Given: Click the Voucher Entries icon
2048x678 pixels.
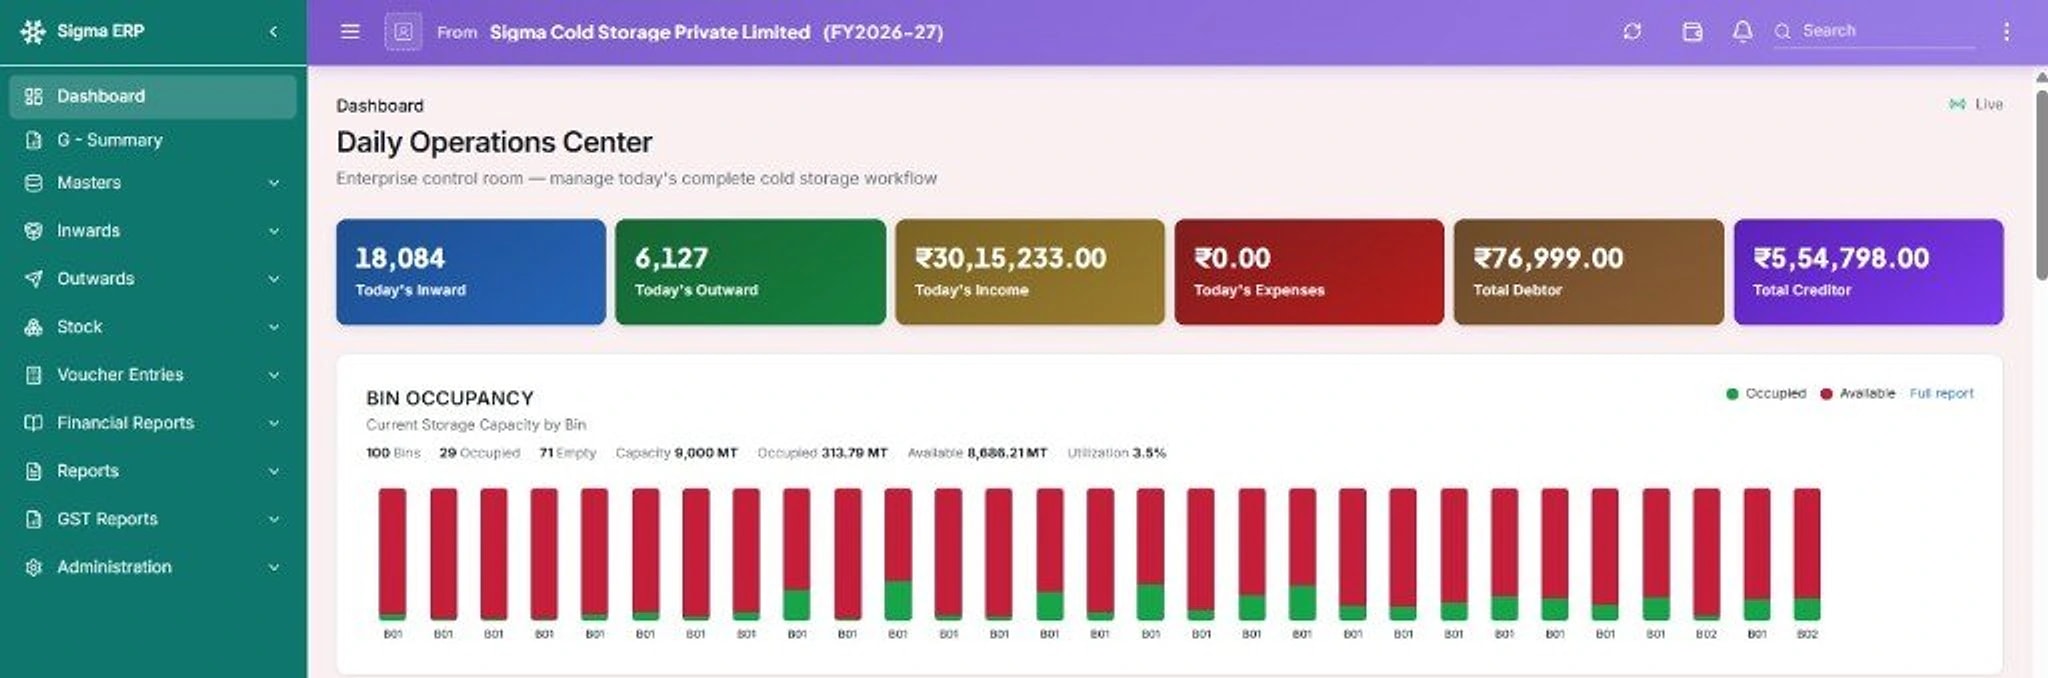Looking at the screenshot, I should [33, 375].
